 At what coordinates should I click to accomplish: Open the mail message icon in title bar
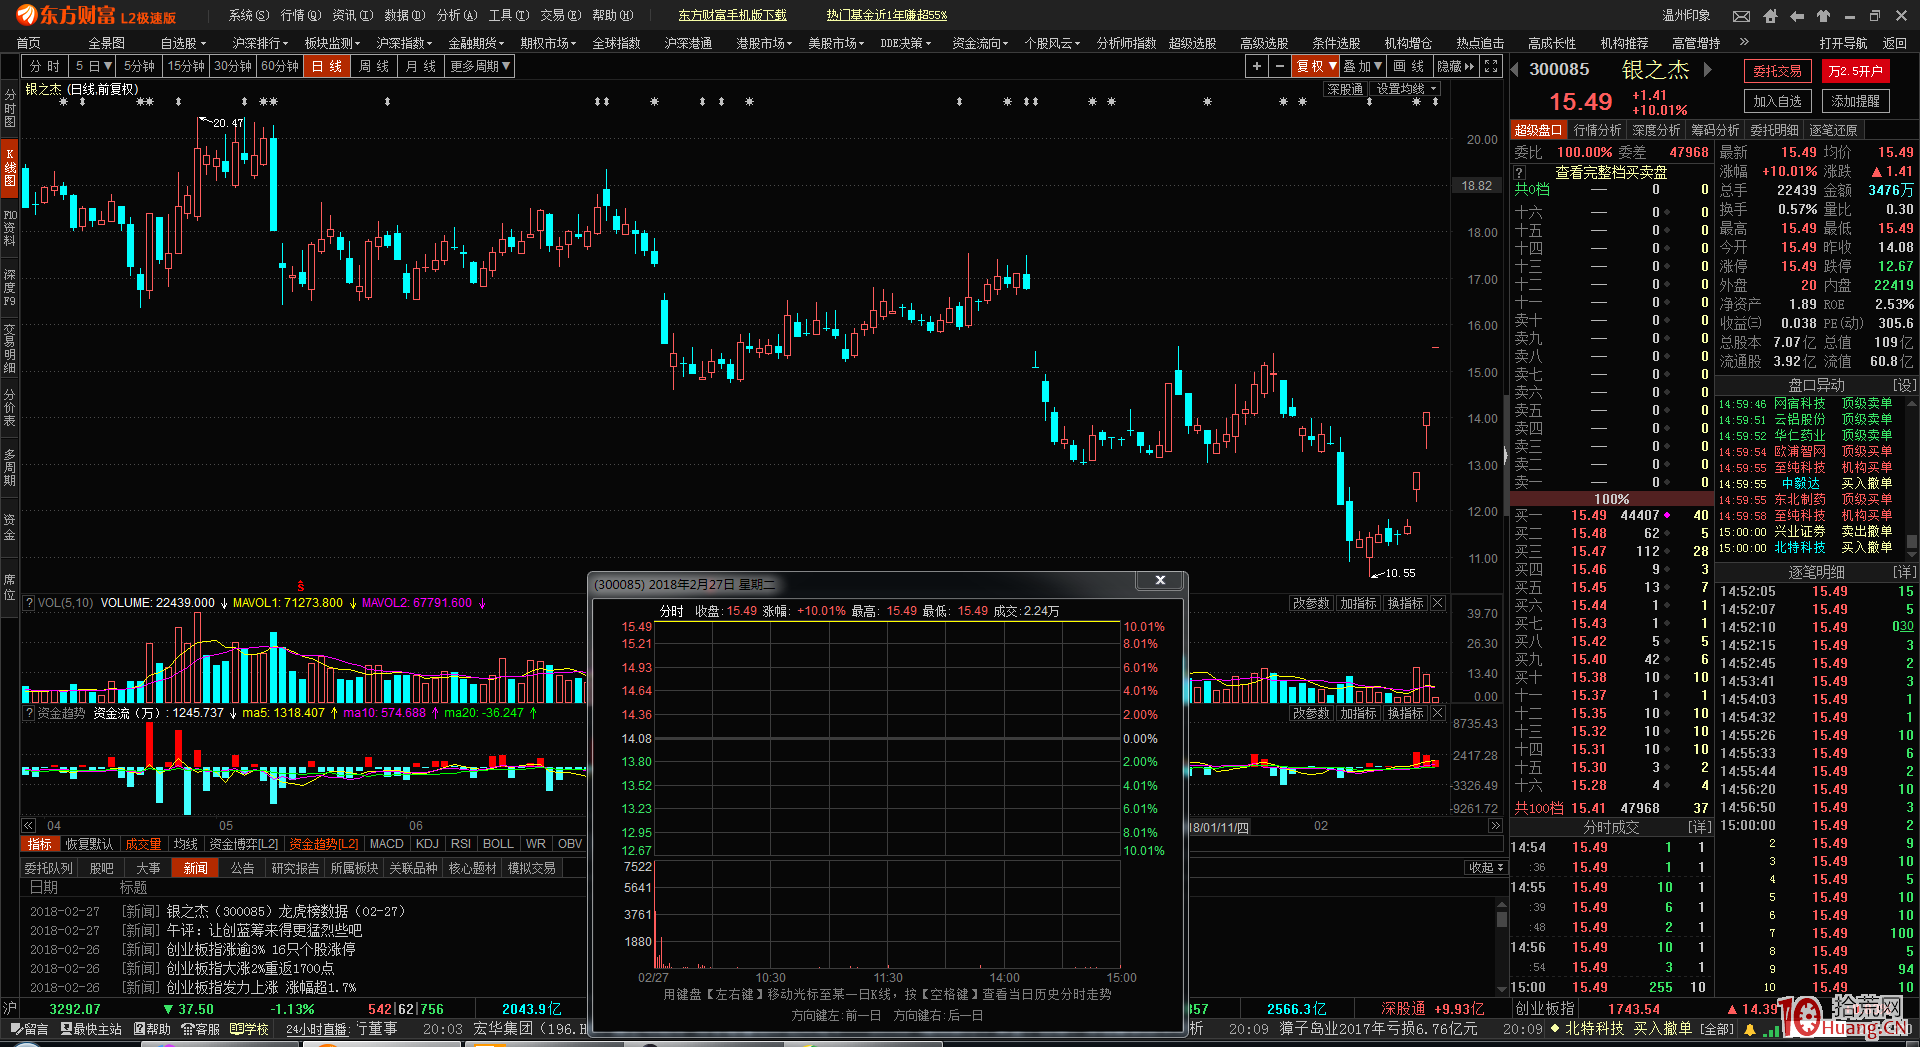coord(1741,16)
